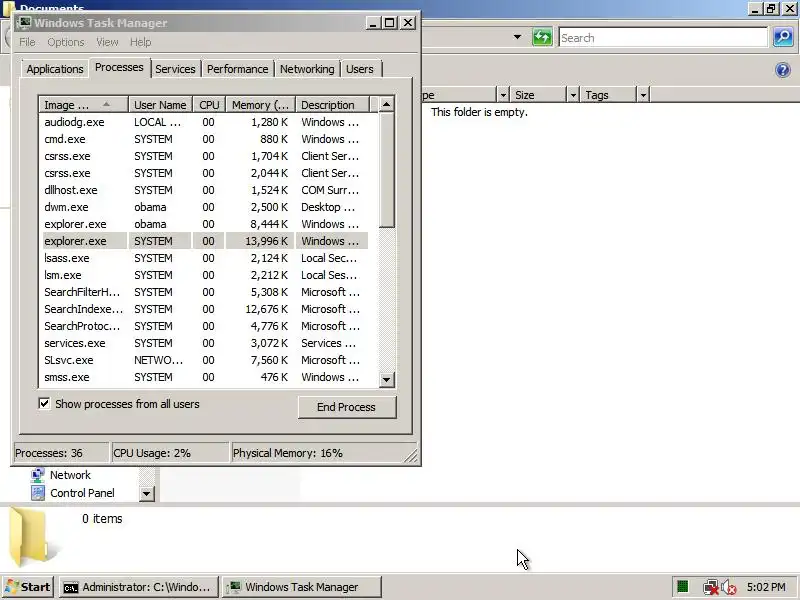Select the lsm.exe process
The image size is (800, 600).
coord(205,275)
